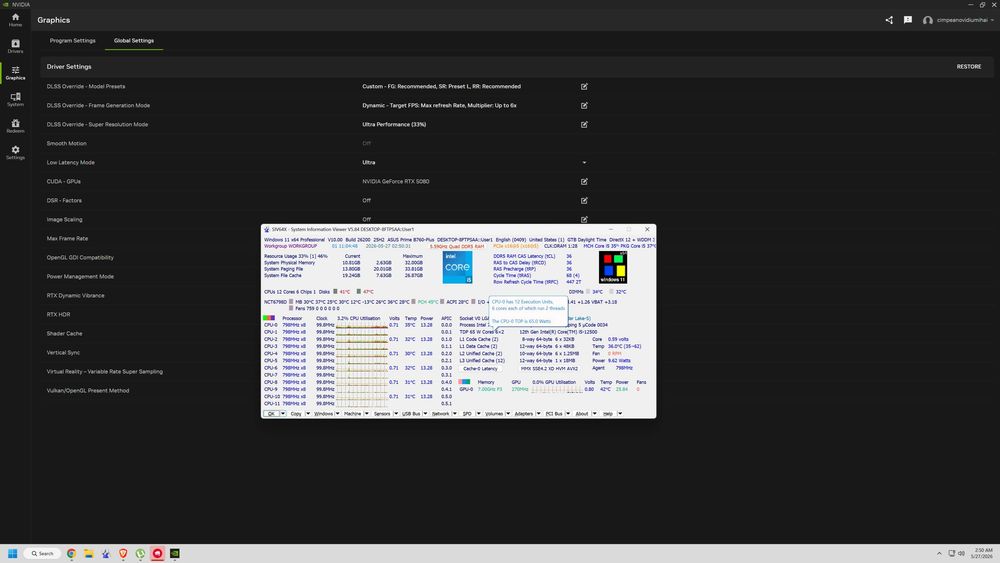Open dropdown arrow next to OK in SIV

283,414
